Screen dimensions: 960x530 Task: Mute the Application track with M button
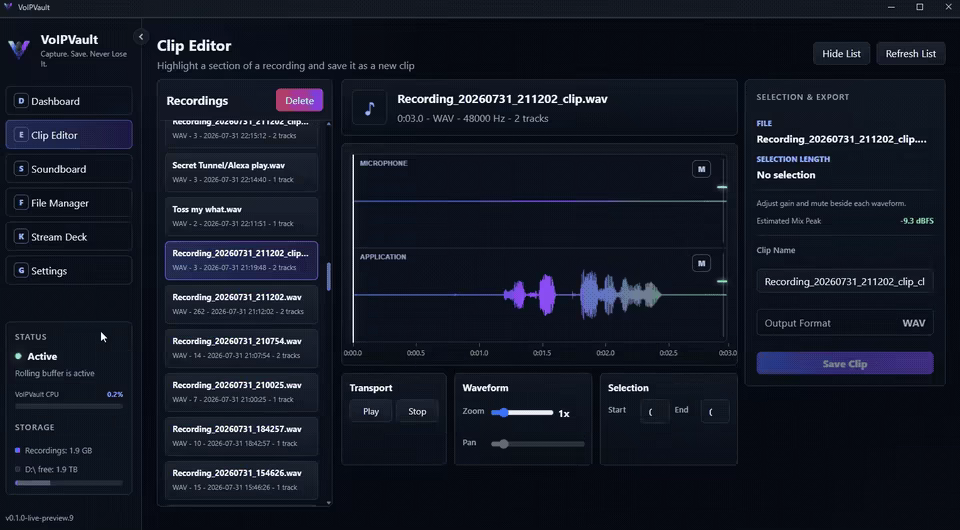(701, 263)
